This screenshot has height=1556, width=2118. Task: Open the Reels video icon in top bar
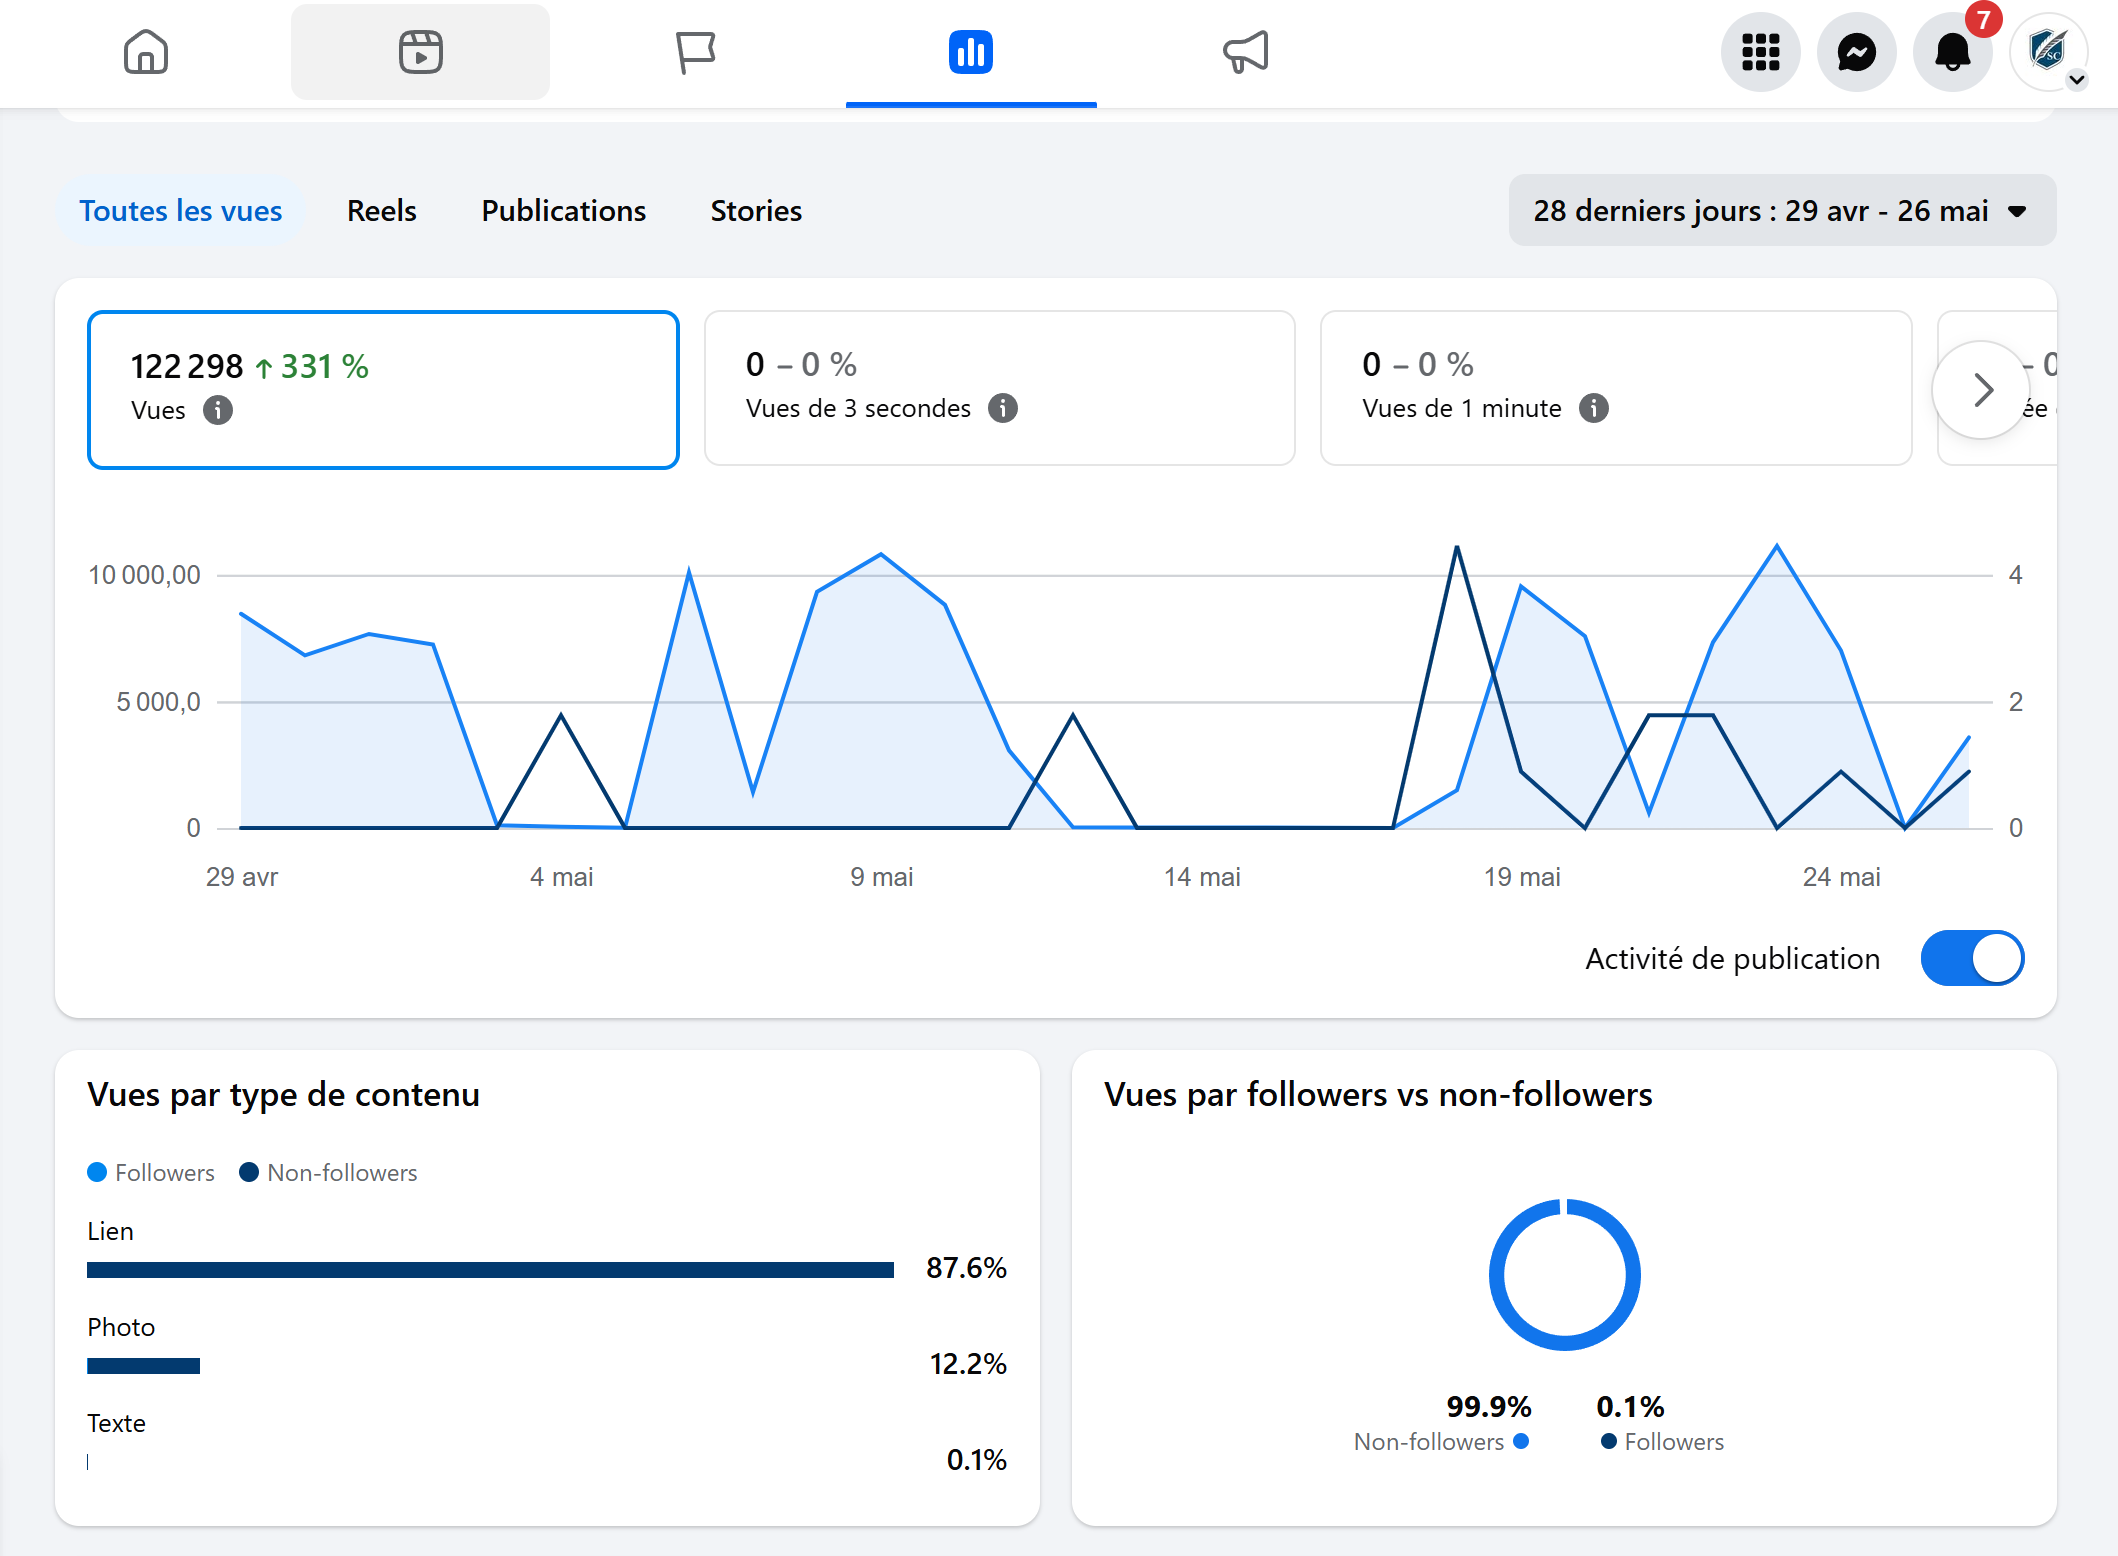[420, 52]
